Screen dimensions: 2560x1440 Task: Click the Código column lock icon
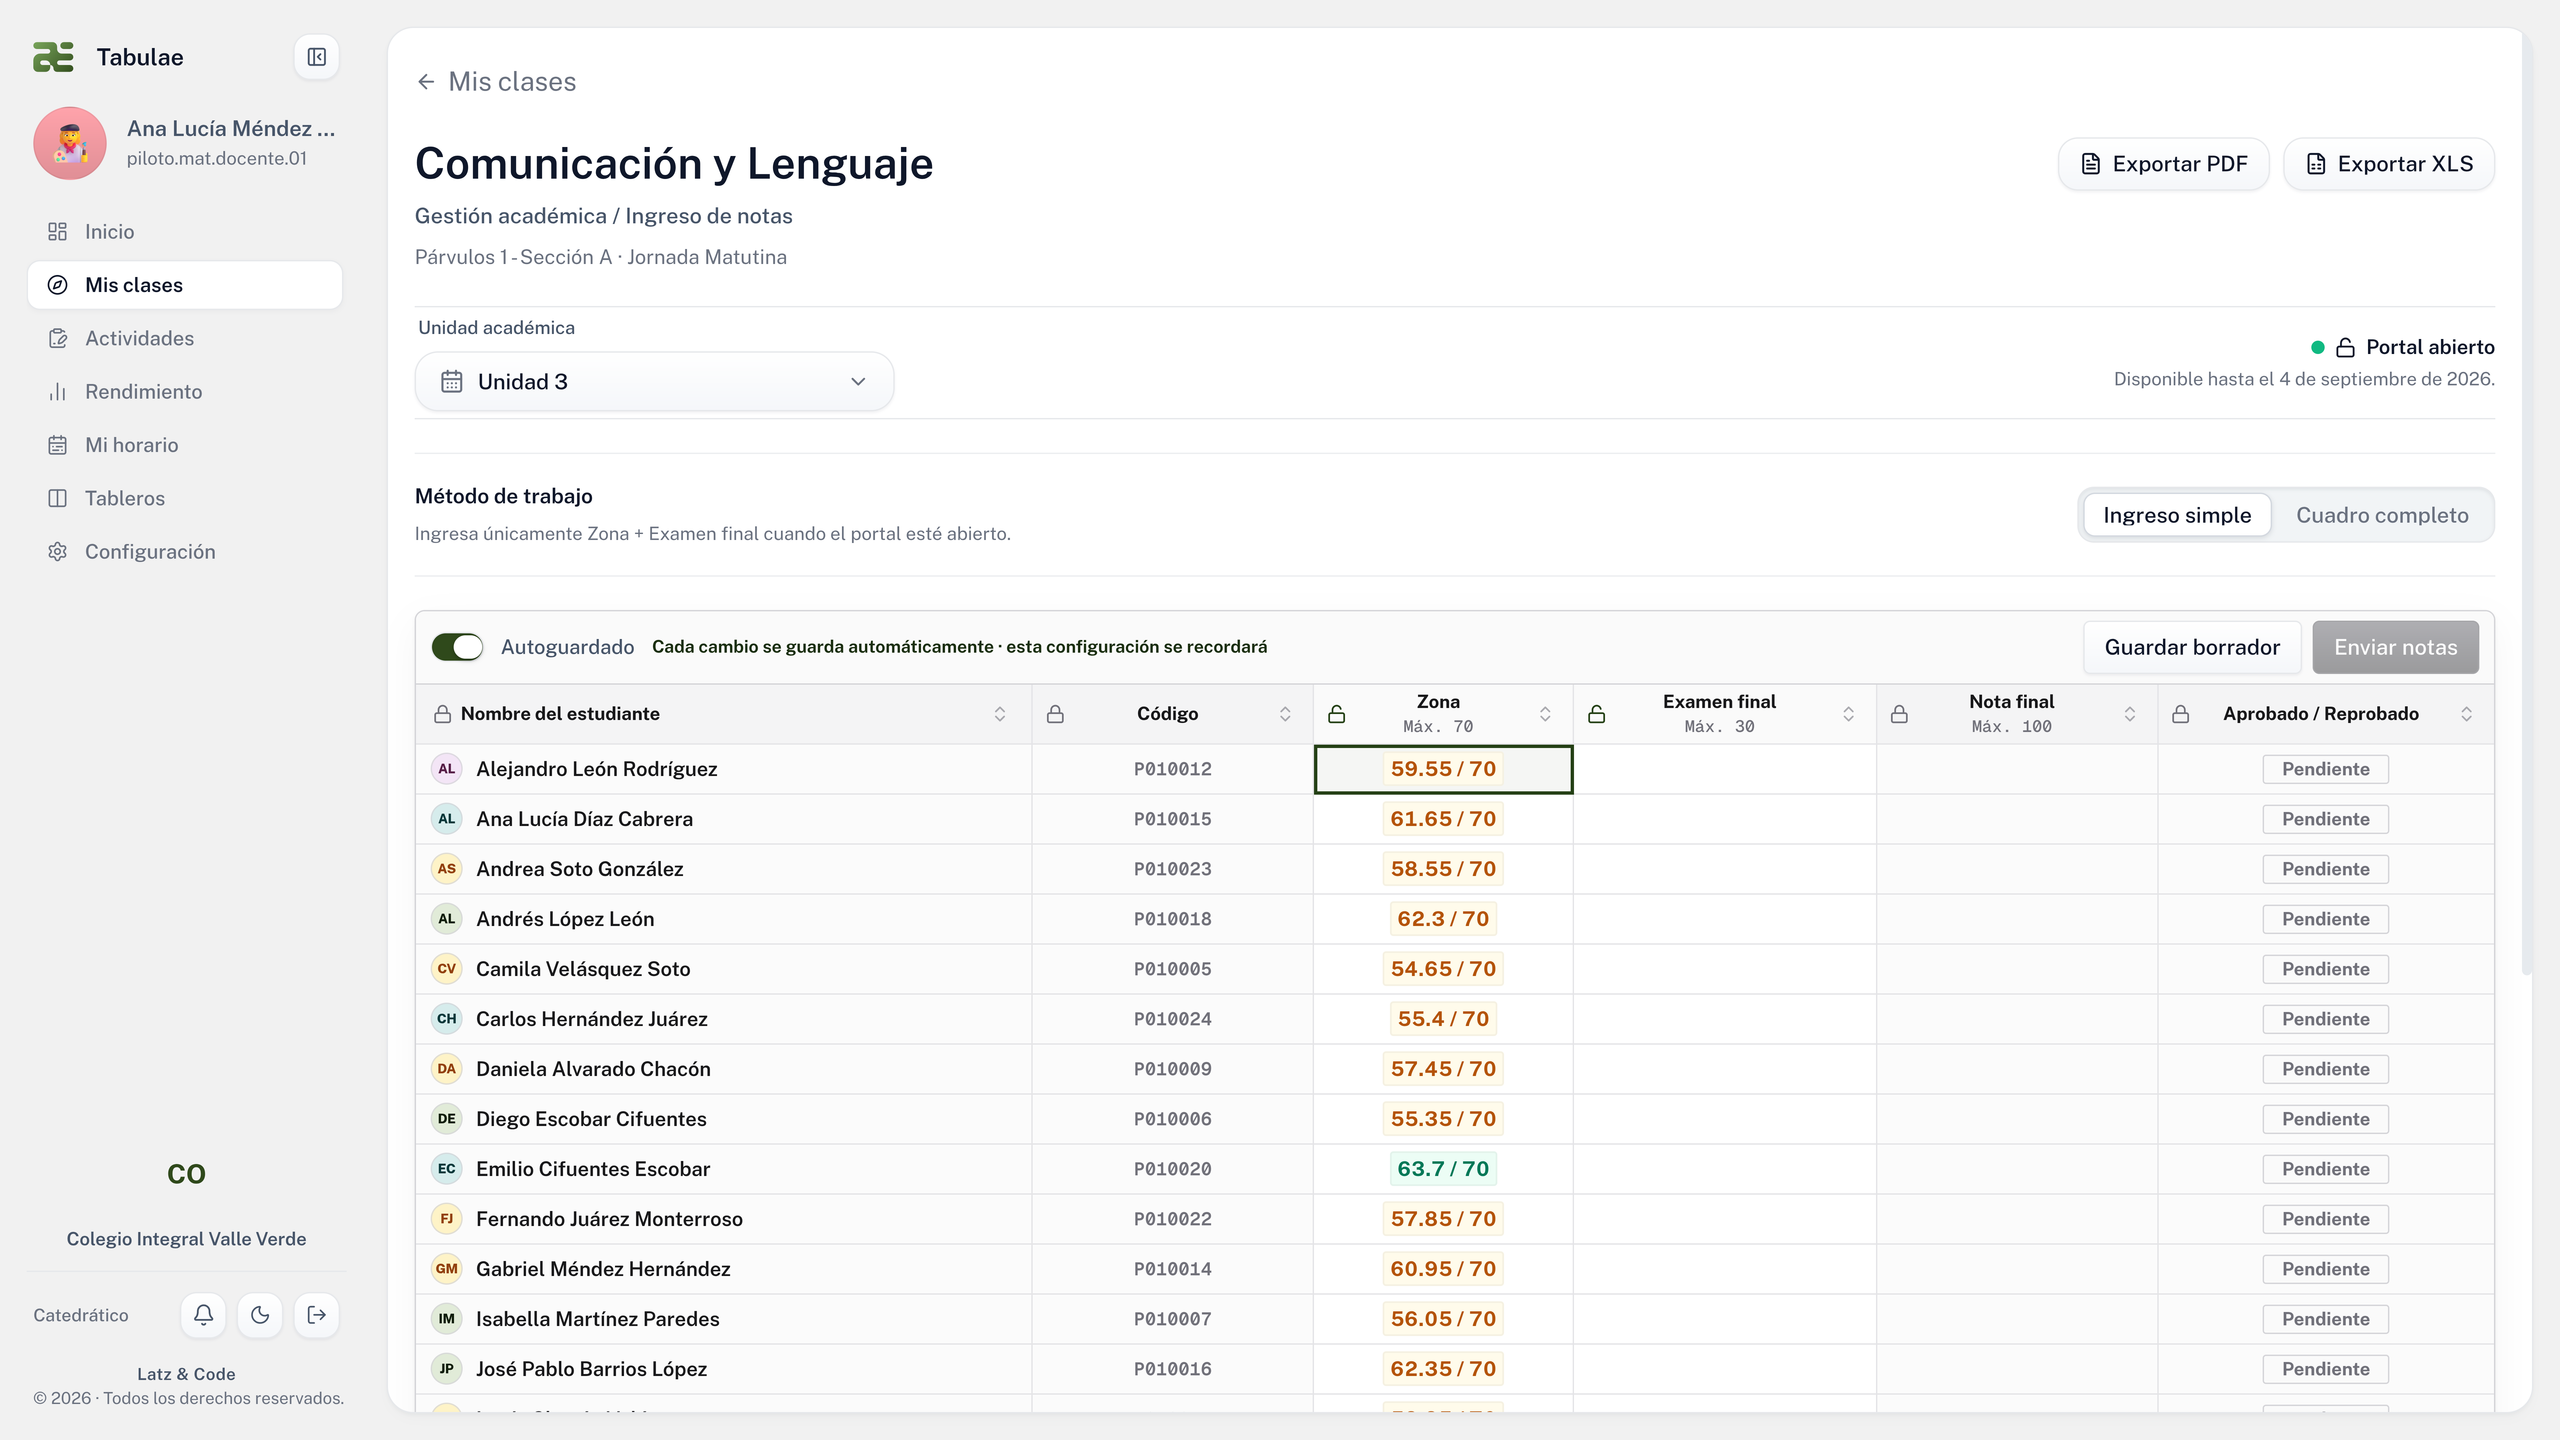click(x=1055, y=714)
